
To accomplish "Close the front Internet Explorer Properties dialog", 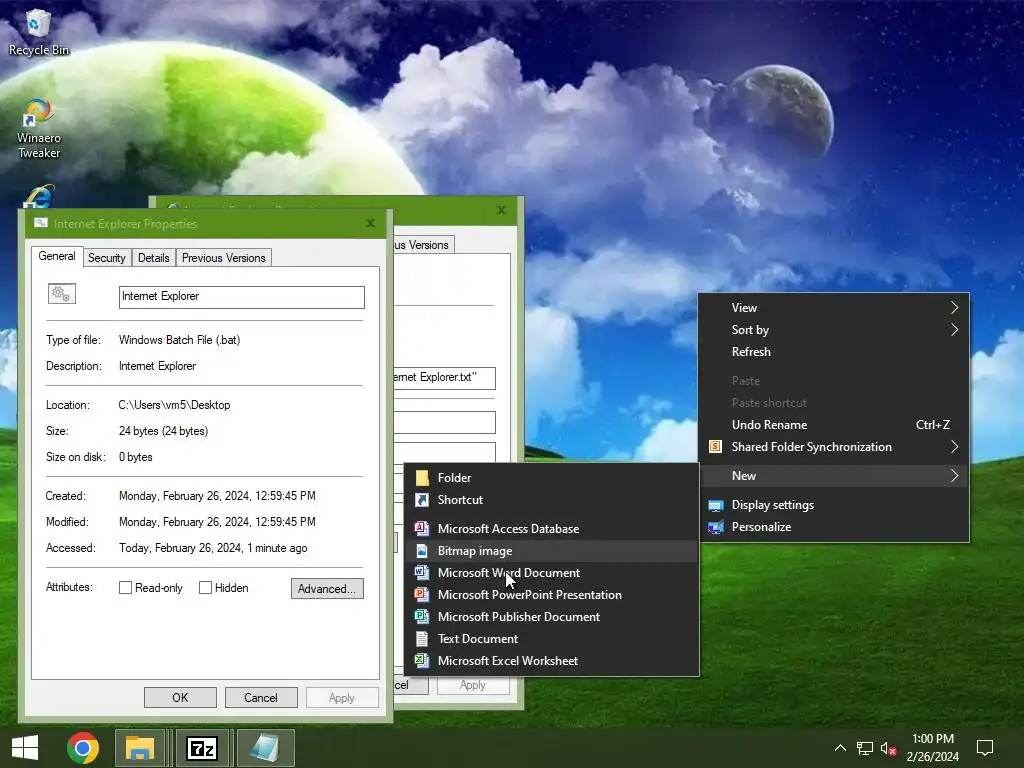I will click(370, 223).
